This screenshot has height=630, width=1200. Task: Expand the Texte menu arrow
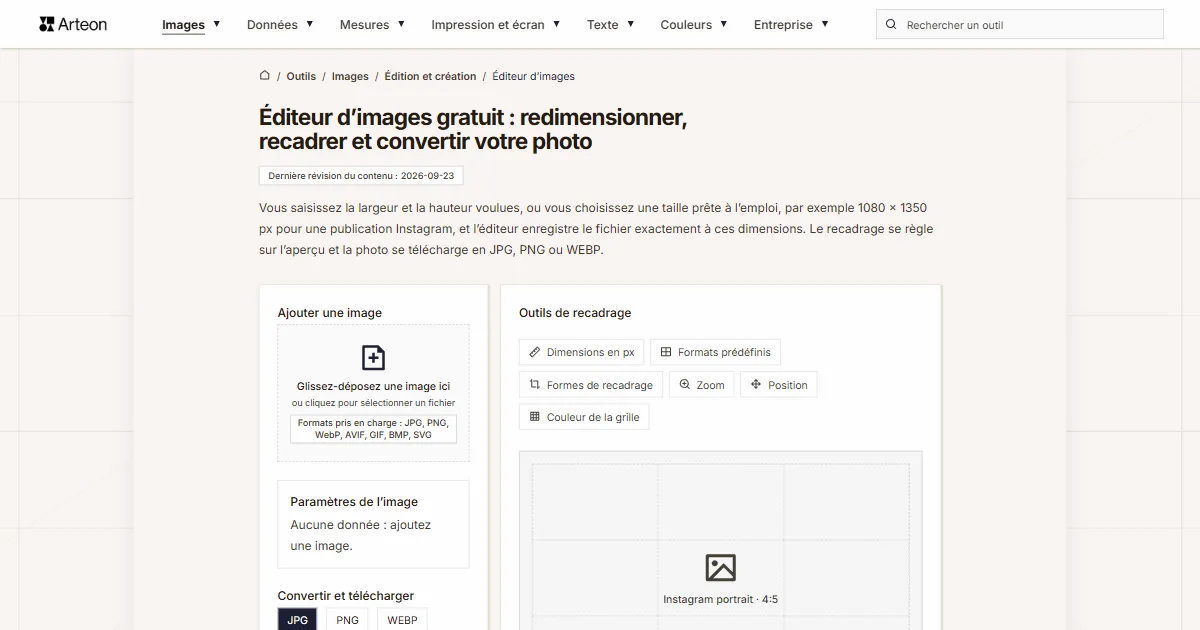tap(630, 24)
